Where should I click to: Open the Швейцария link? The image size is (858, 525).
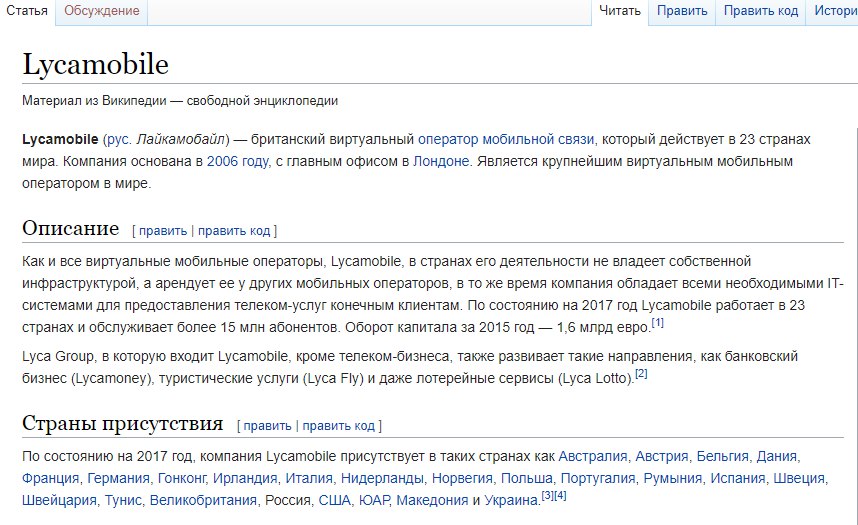59,500
